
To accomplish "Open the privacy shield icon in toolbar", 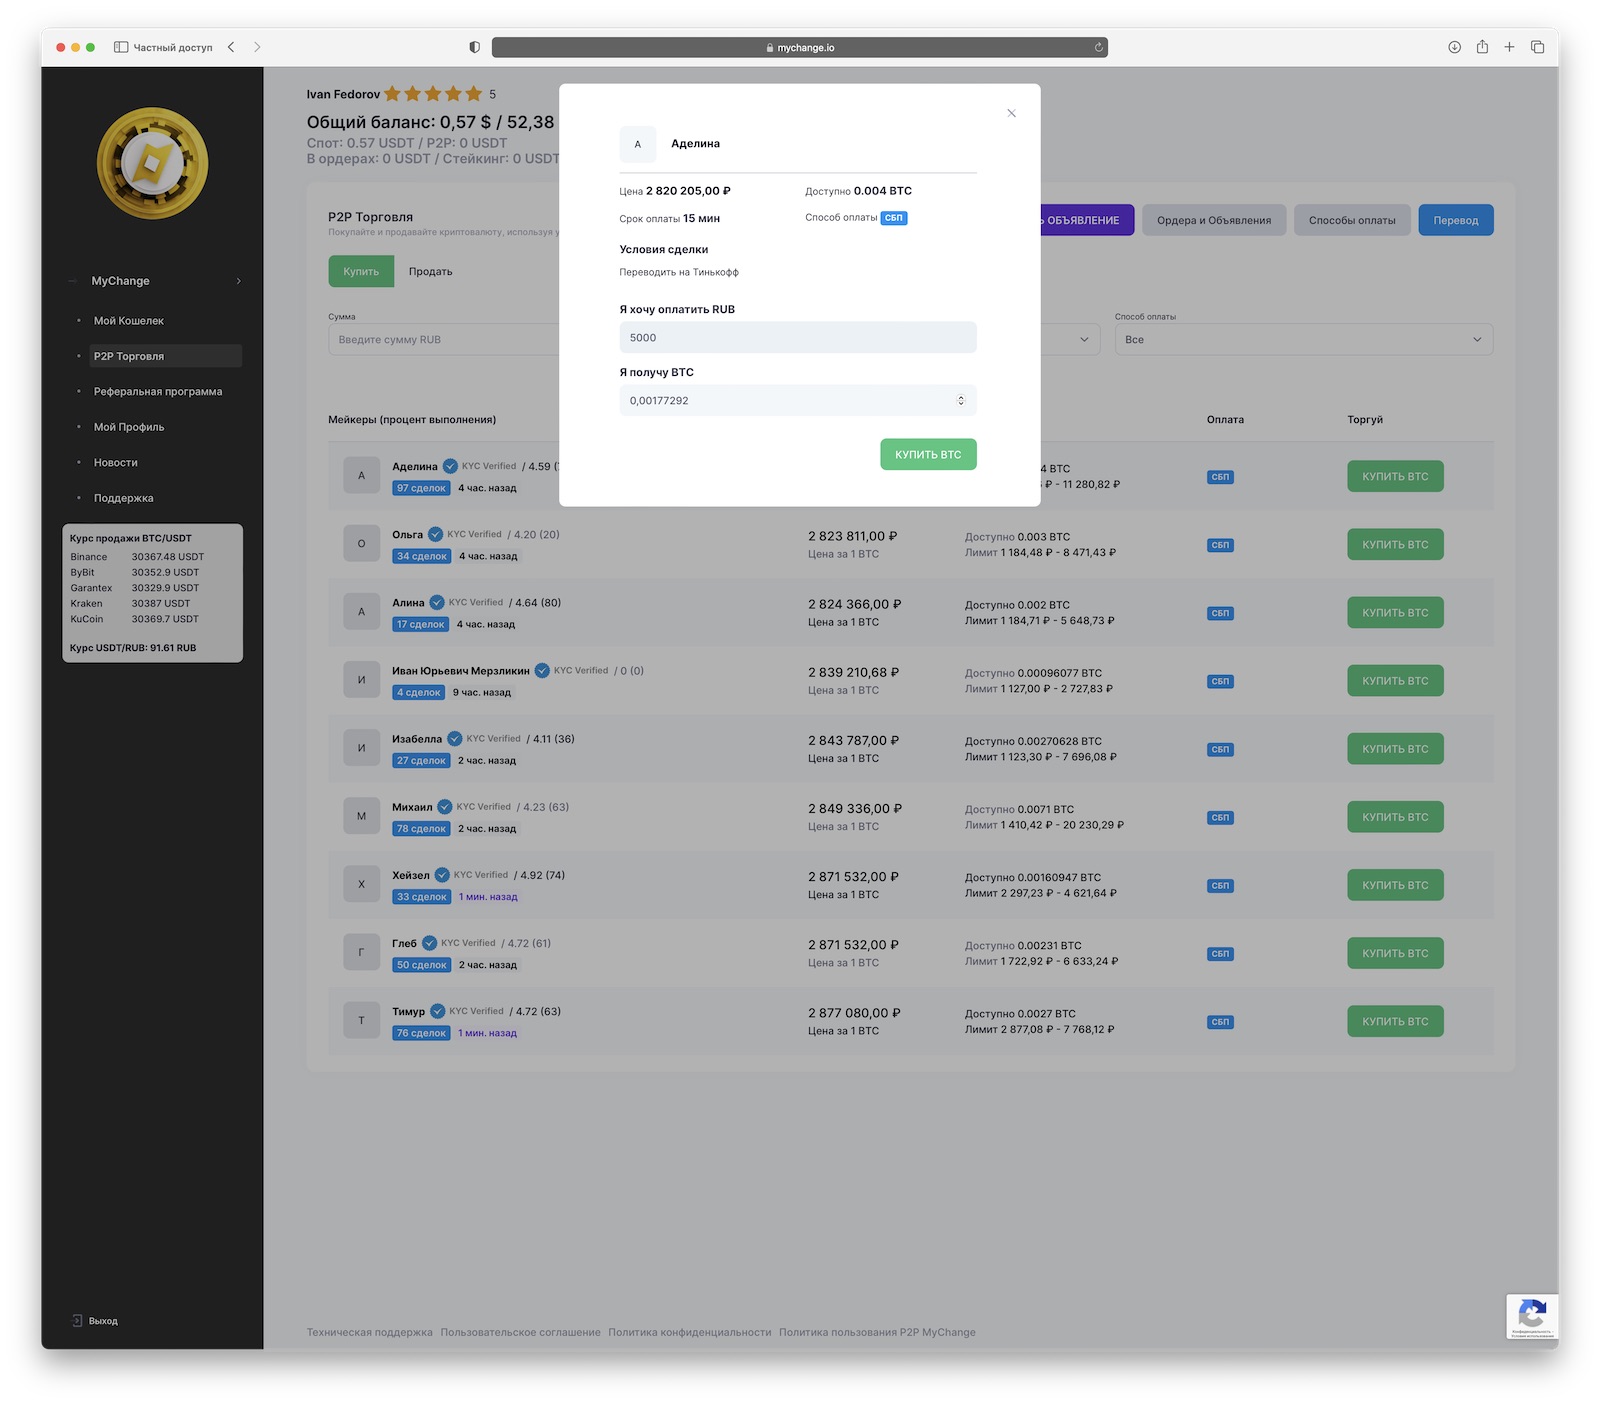I will pos(474,47).
